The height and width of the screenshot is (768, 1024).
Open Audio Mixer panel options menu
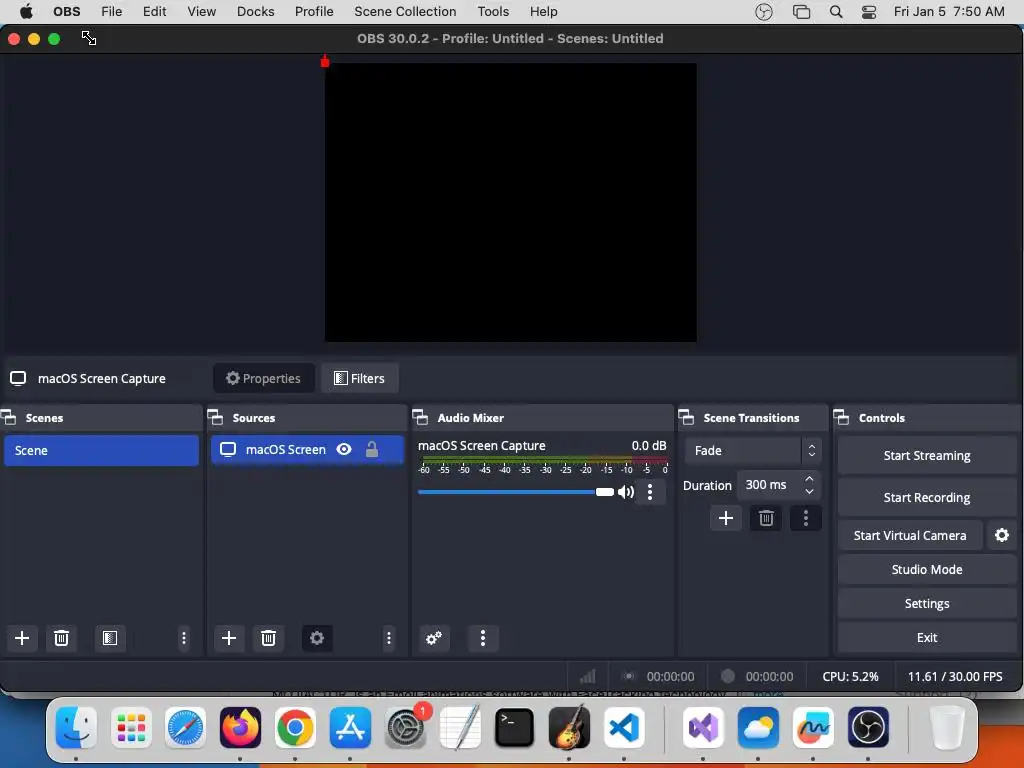point(483,638)
